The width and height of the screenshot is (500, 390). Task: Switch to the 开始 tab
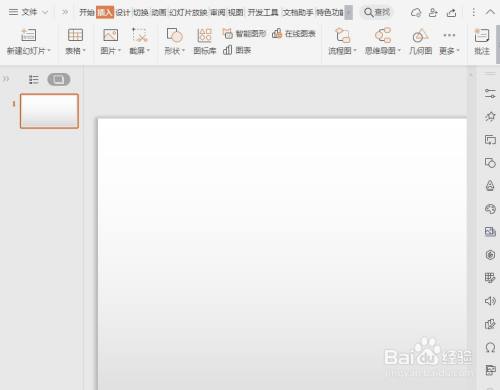tap(87, 13)
